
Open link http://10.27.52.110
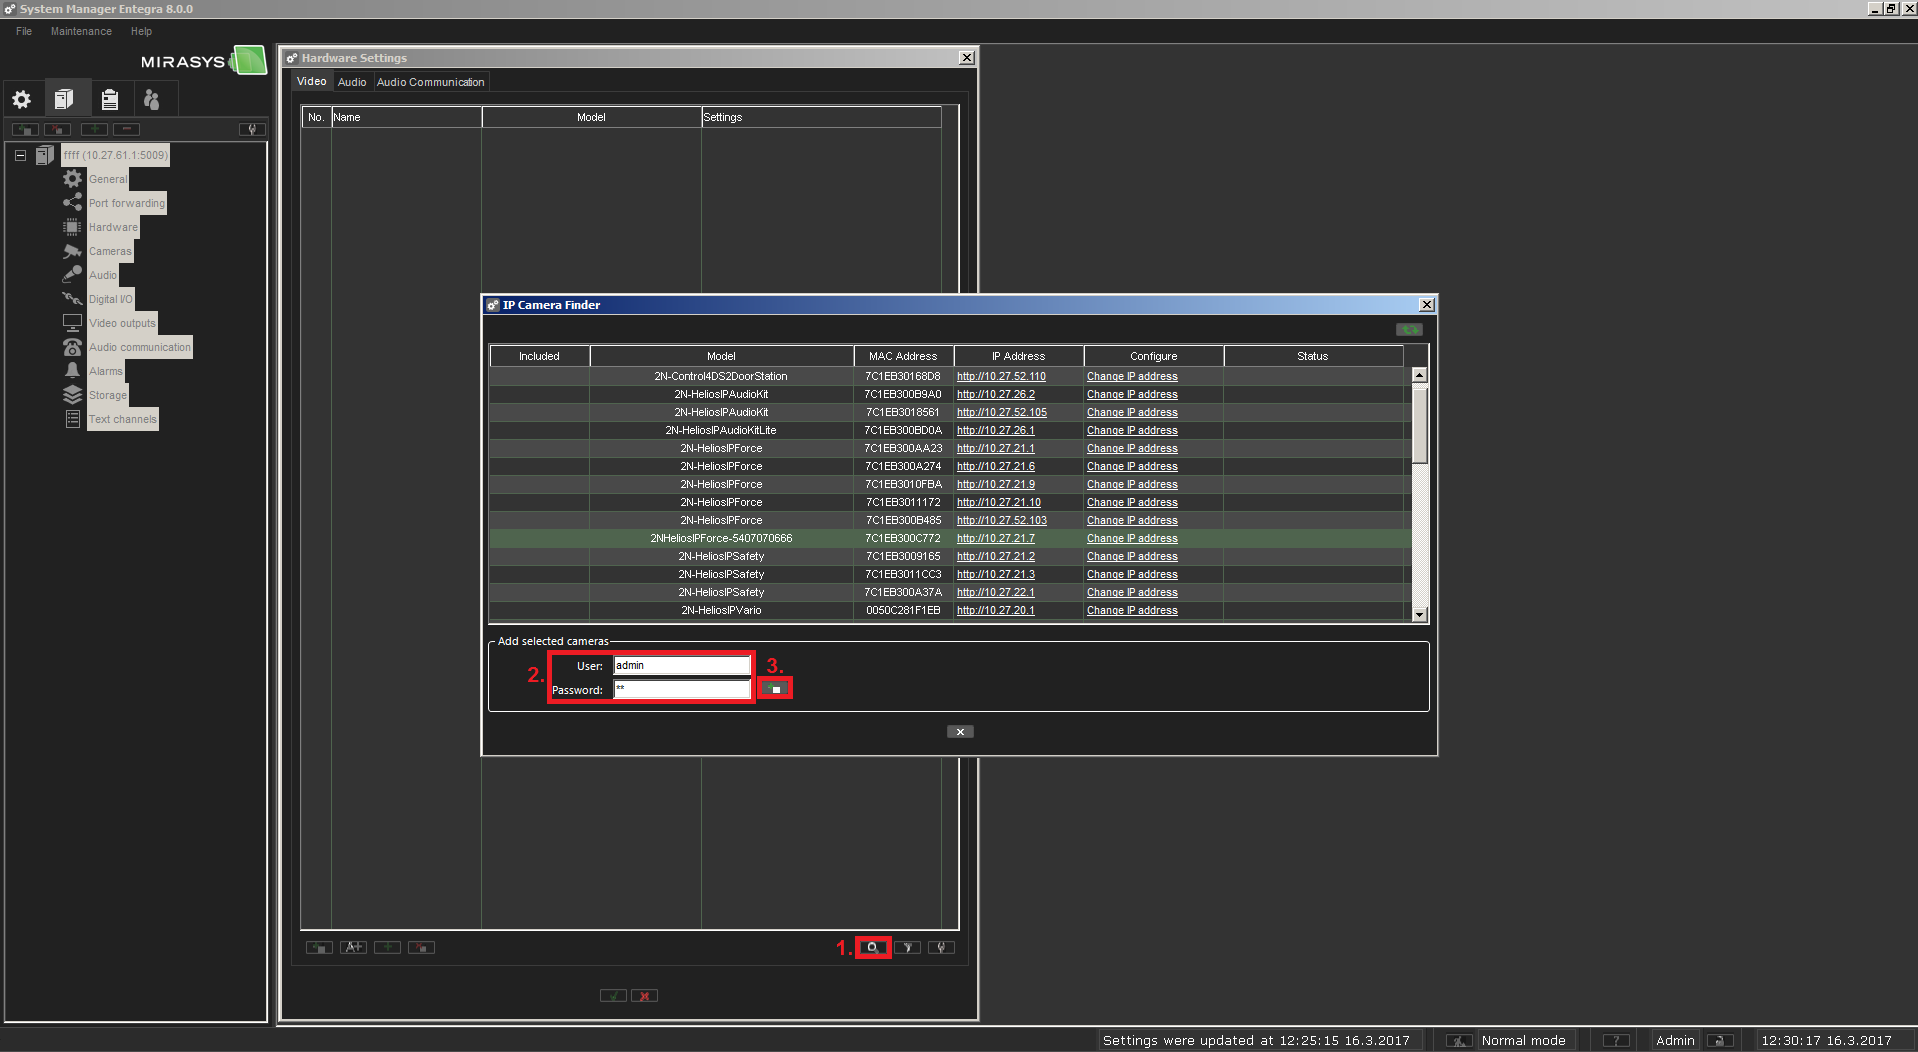pyautogui.click(x=1001, y=377)
